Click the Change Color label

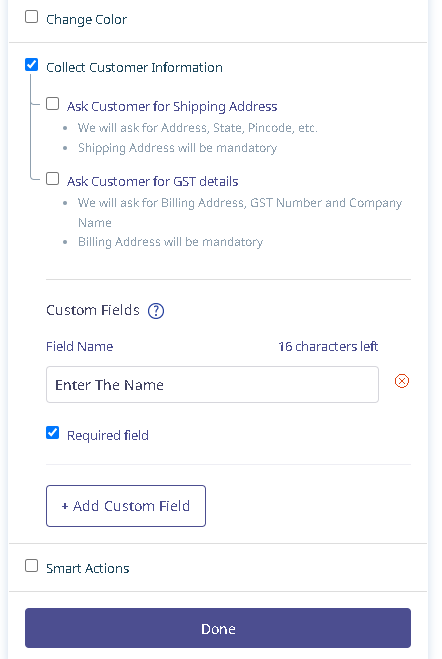coord(87,20)
